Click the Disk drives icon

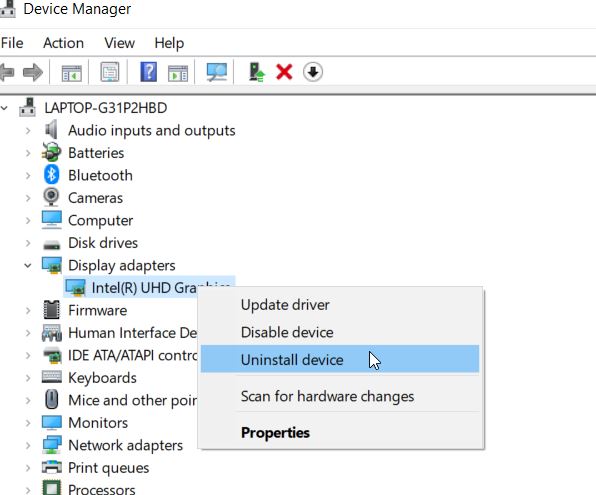[52, 244]
